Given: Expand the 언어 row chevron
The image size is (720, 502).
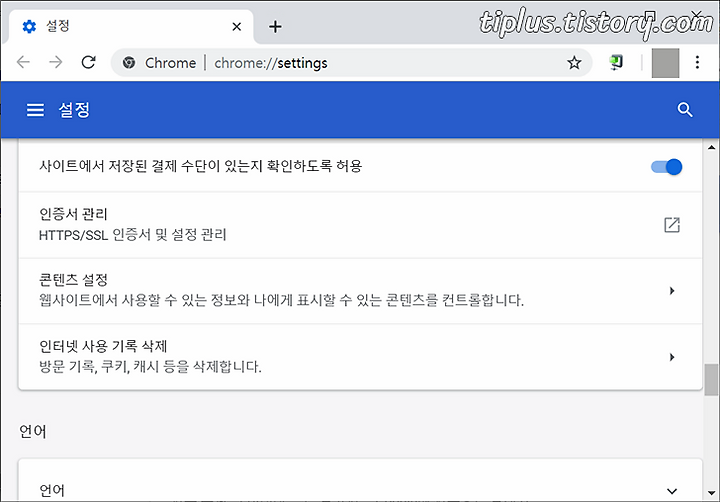Looking at the screenshot, I should (672, 491).
